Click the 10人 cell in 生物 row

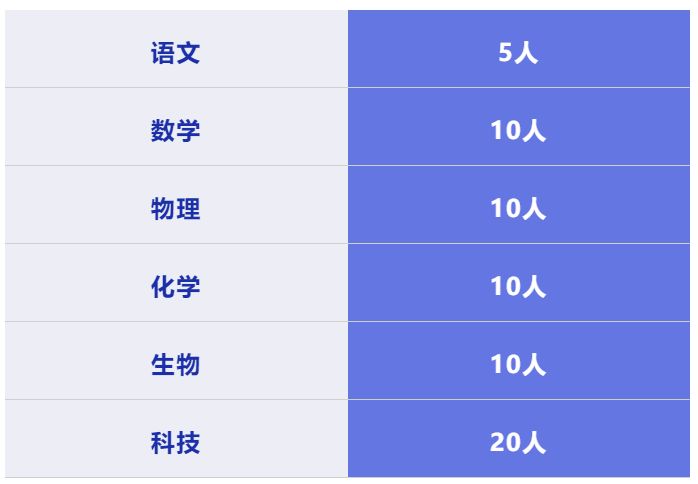coord(519,361)
